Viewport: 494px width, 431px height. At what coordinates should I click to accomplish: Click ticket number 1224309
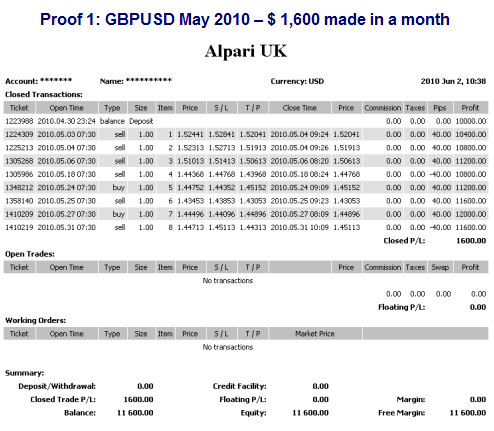click(x=19, y=135)
